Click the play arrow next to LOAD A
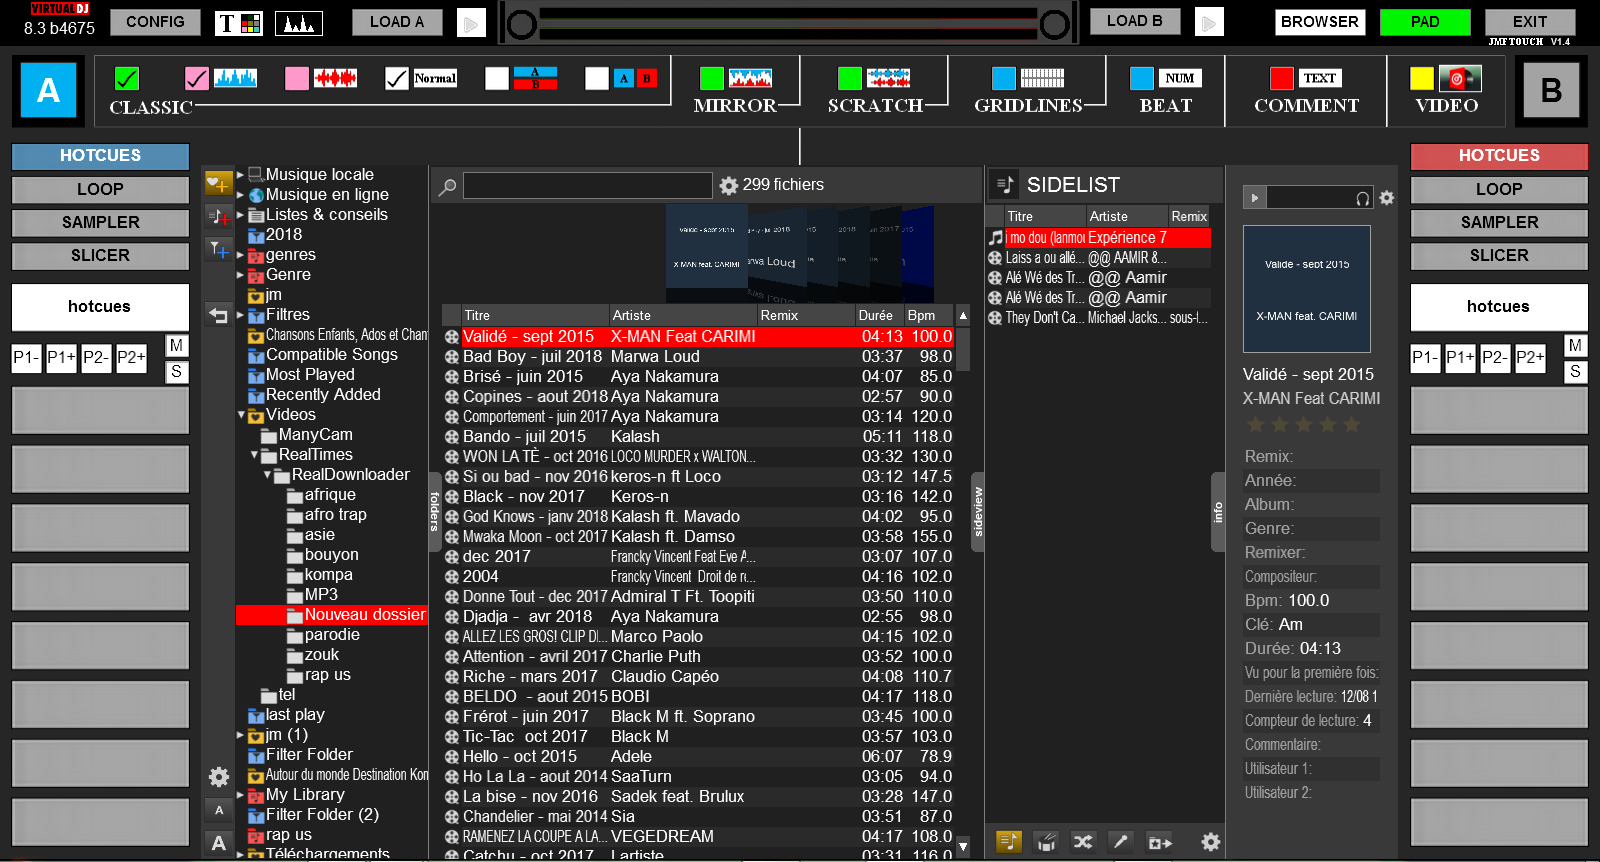Viewport: 1600px width, 862px height. pos(471,23)
